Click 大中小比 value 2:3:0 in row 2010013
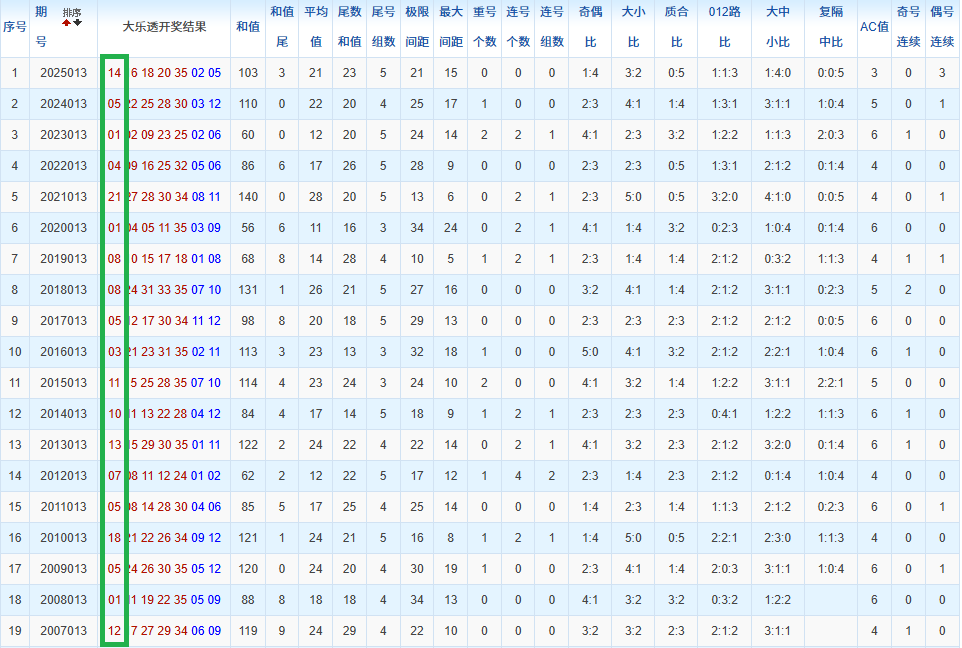 (x=778, y=538)
